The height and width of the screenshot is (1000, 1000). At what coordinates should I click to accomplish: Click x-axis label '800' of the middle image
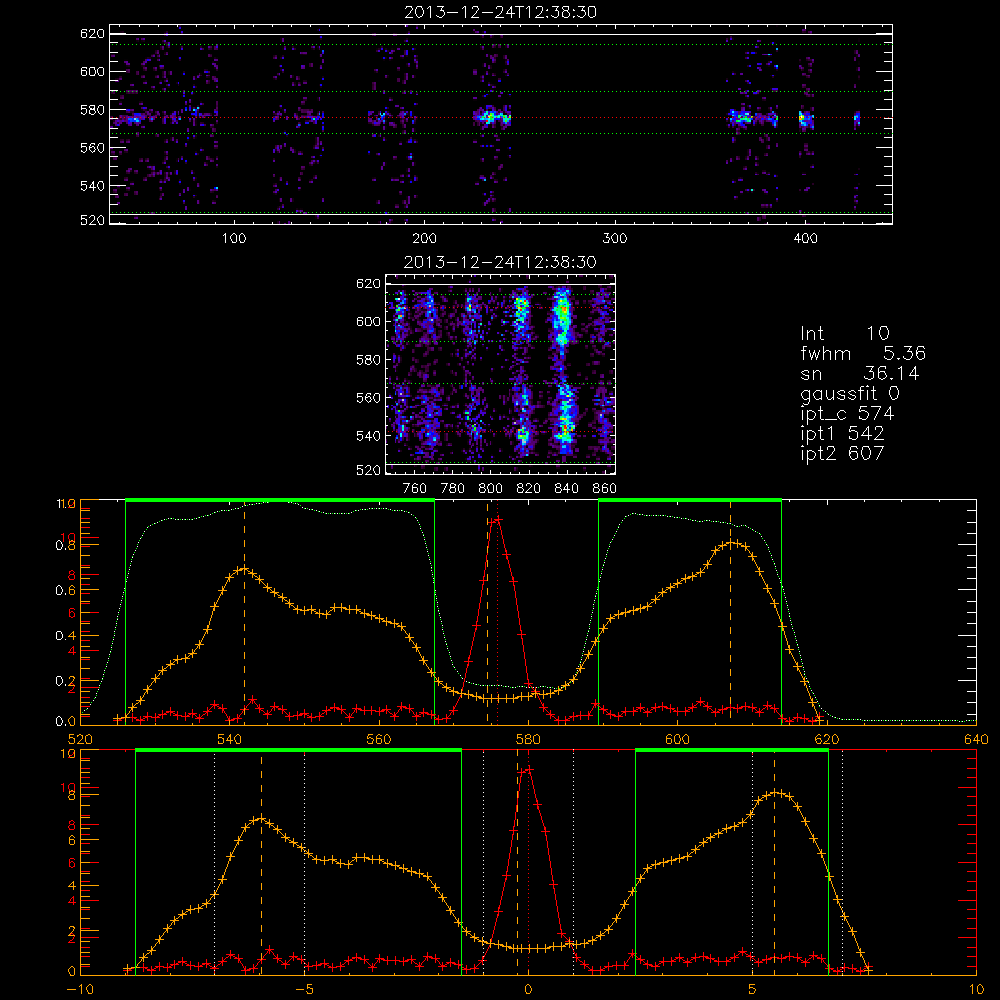tap(490, 489)
